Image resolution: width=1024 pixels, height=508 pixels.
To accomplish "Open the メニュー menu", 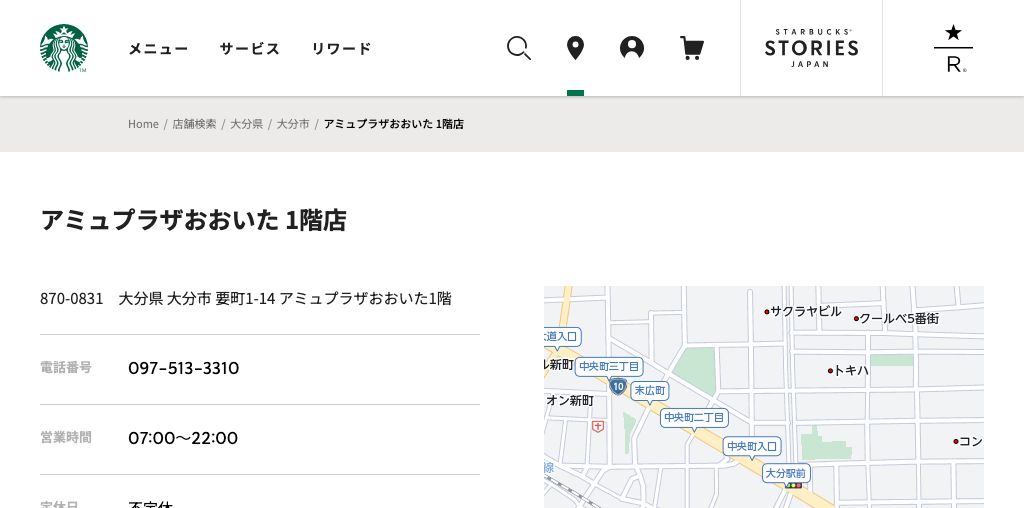I will 158,48.
